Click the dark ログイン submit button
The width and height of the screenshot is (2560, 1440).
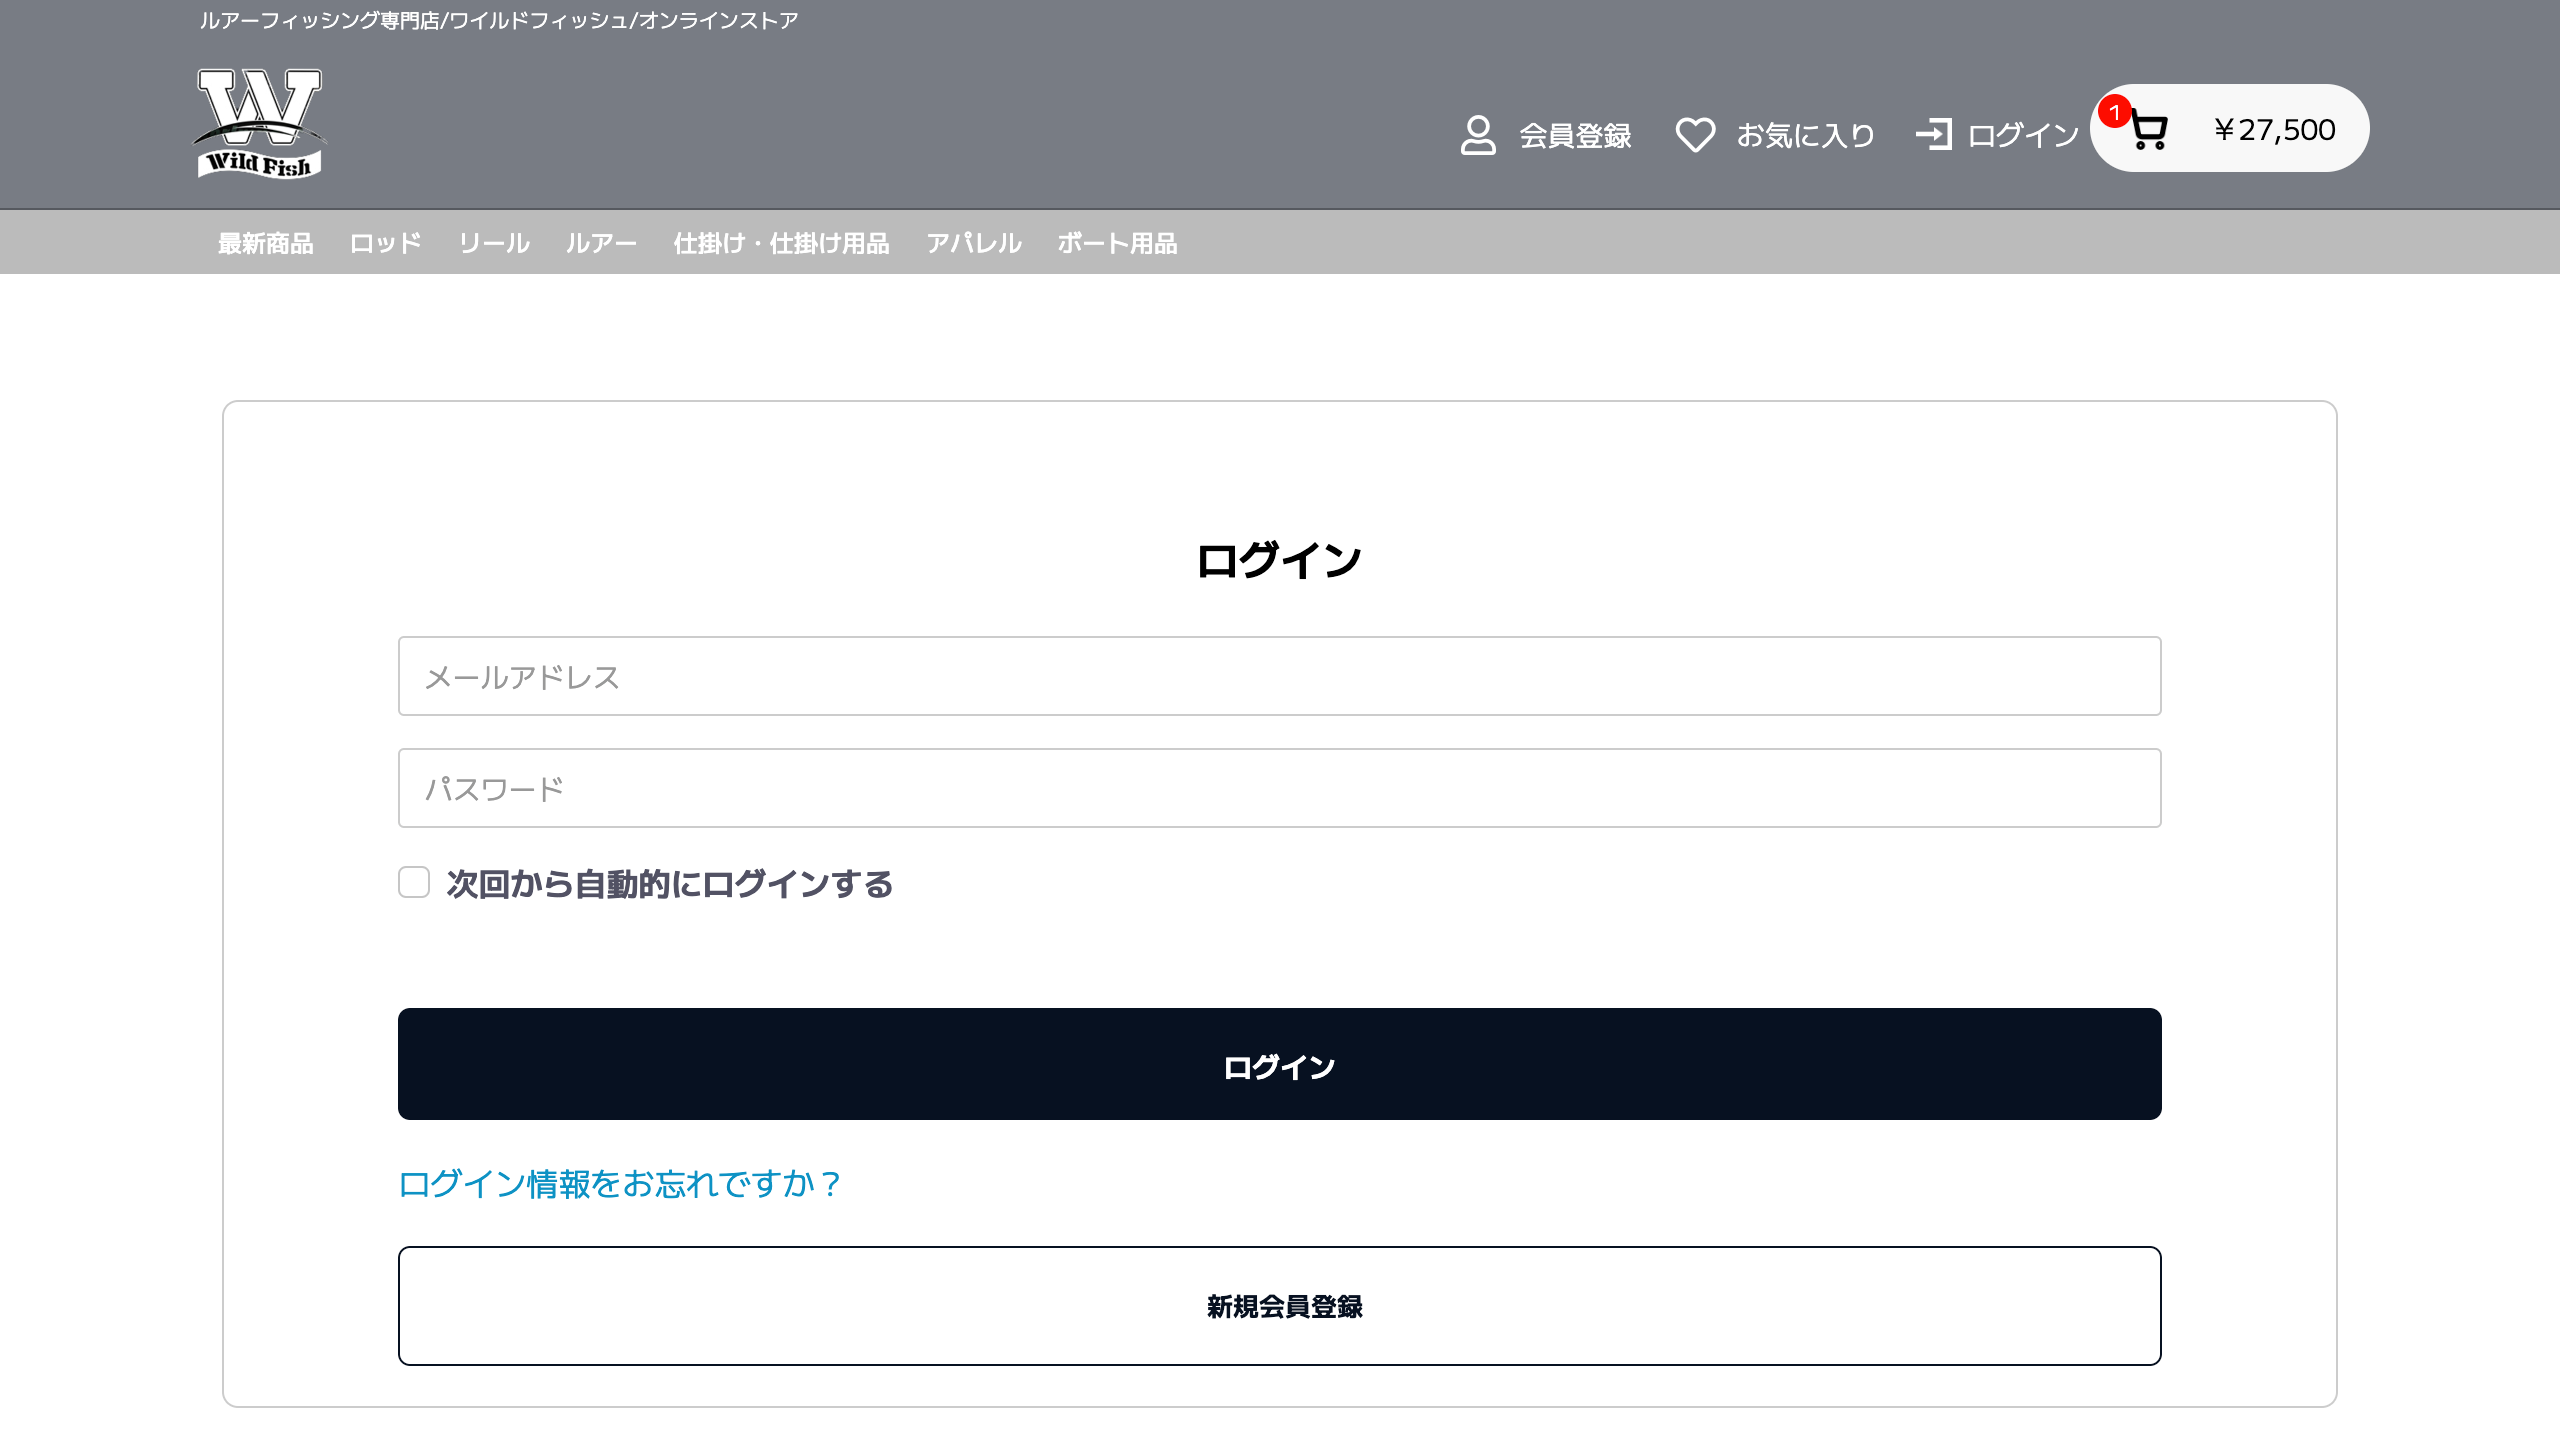click(1280, 1064)
